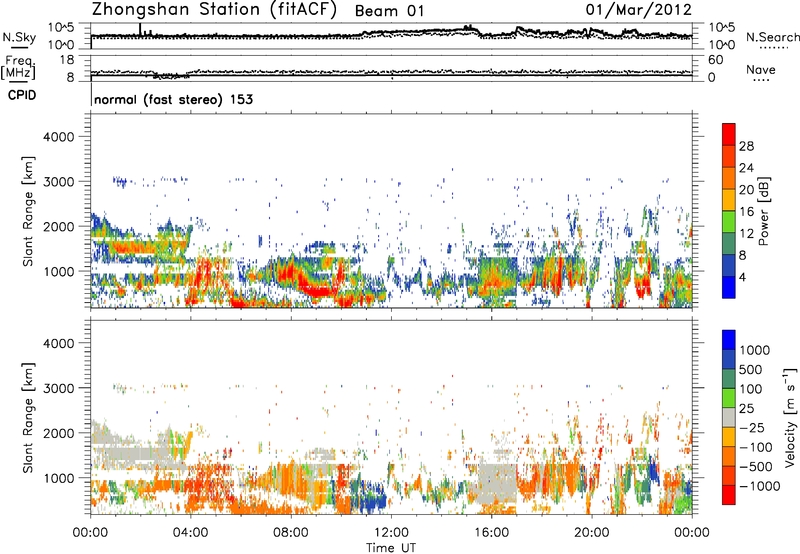Click the 60 tick of Nave axis

tap(715, 60)
